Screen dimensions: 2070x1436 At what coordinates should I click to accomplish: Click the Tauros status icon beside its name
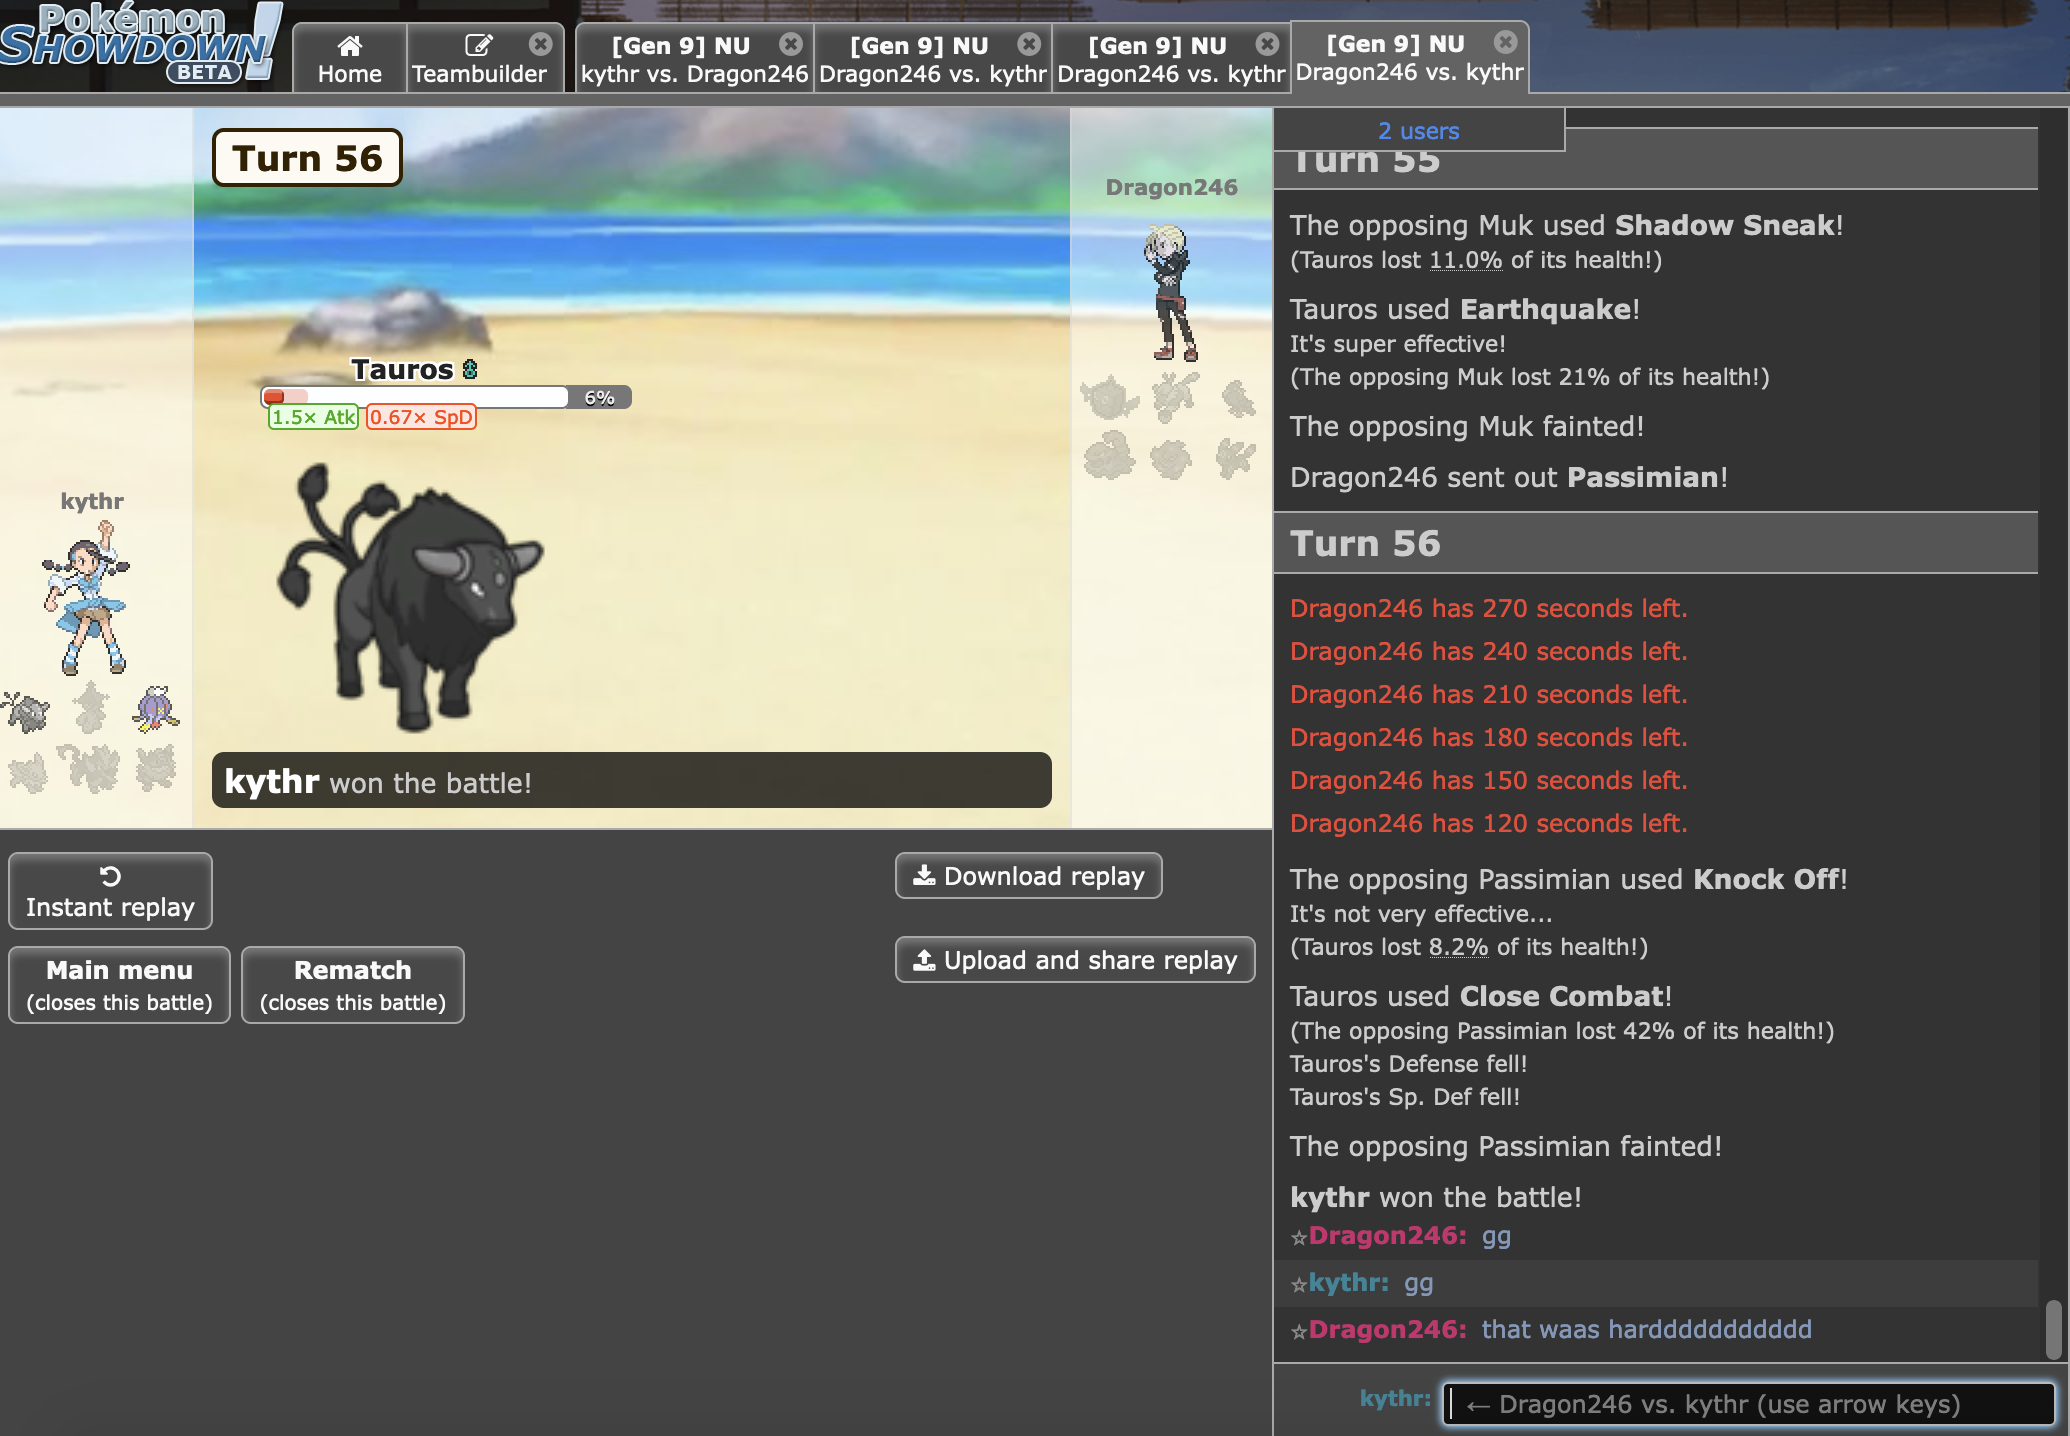470,370
